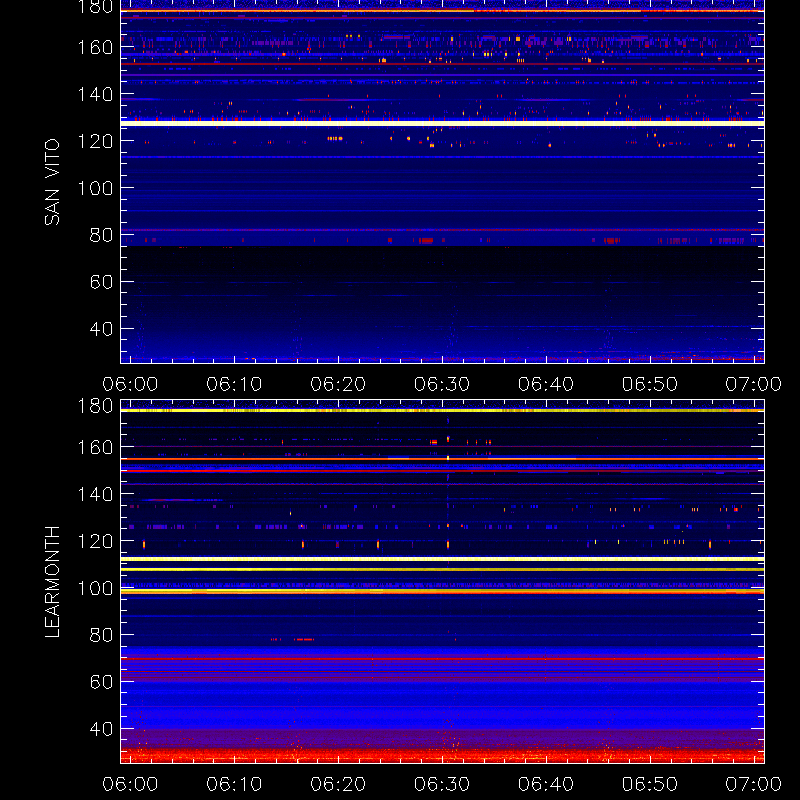Click the LEARMONTH axis label

[52, 581]
